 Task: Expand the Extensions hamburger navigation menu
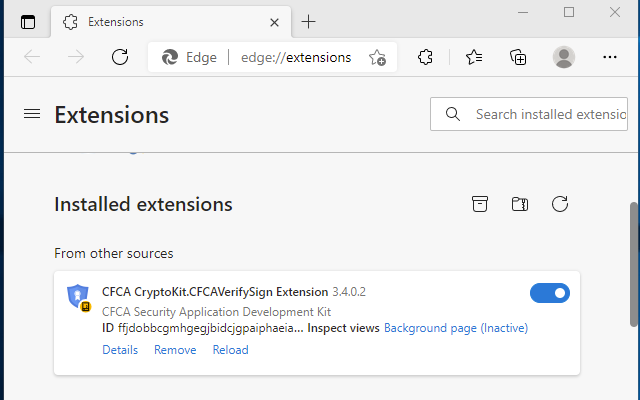point(32,114)
